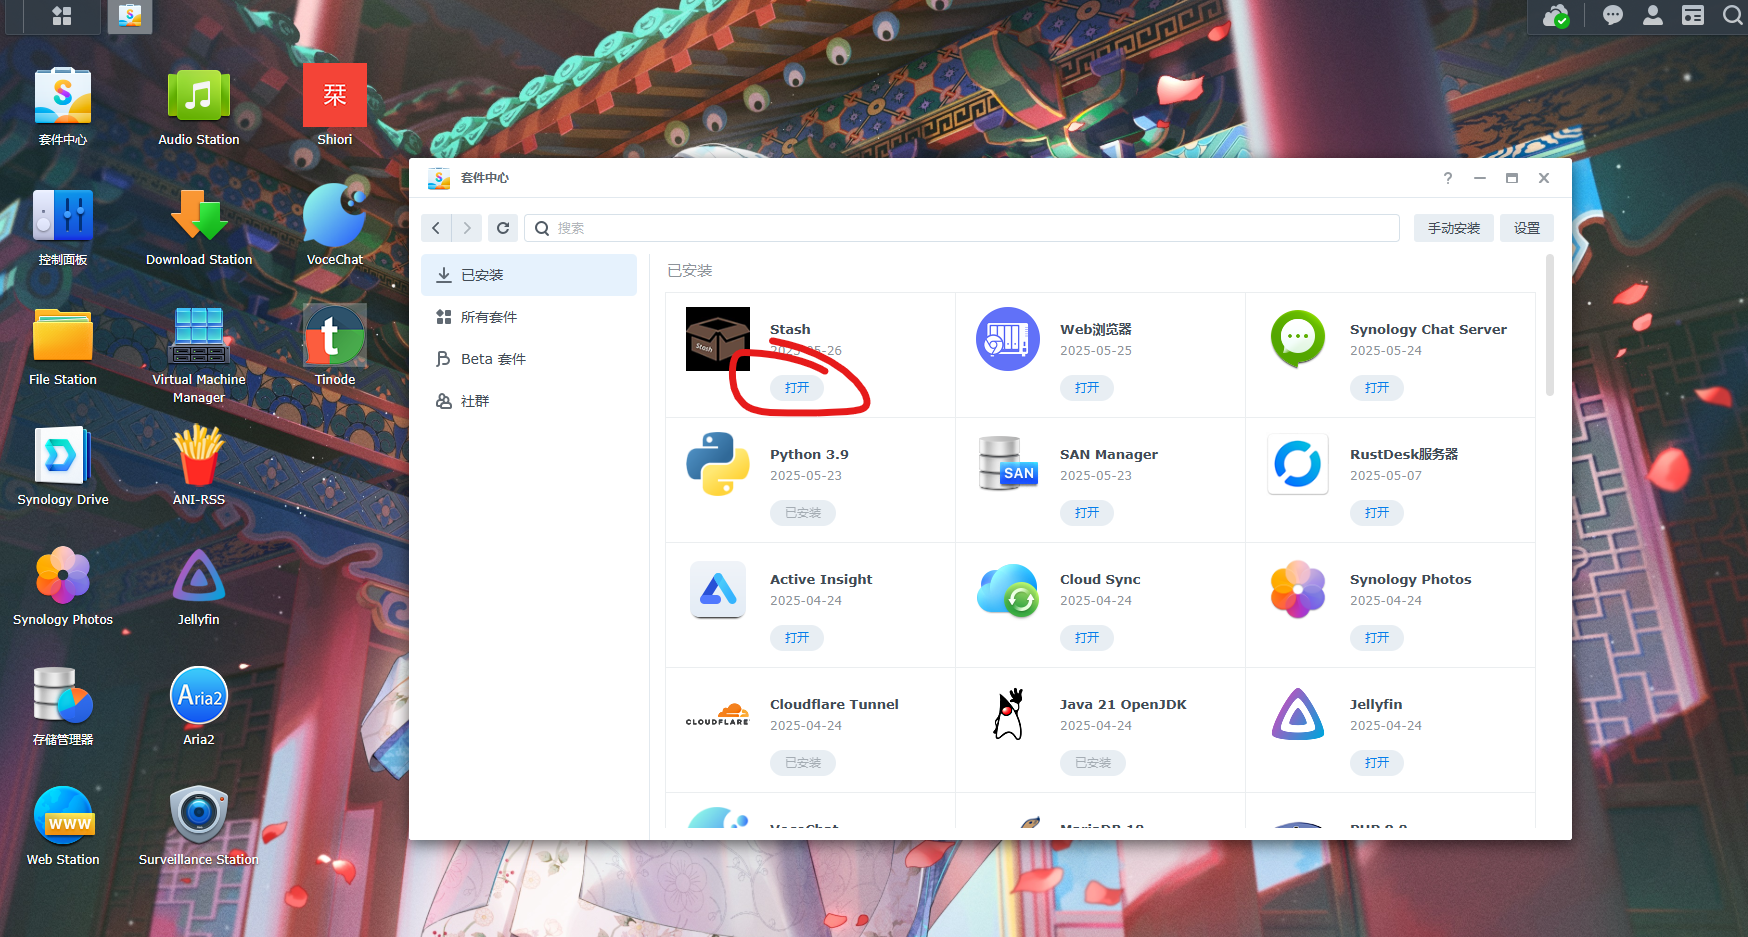Select the Package Center taskbar icon
The height and width of the screenshot is (937, 1748).
click(x=130, y=16)
